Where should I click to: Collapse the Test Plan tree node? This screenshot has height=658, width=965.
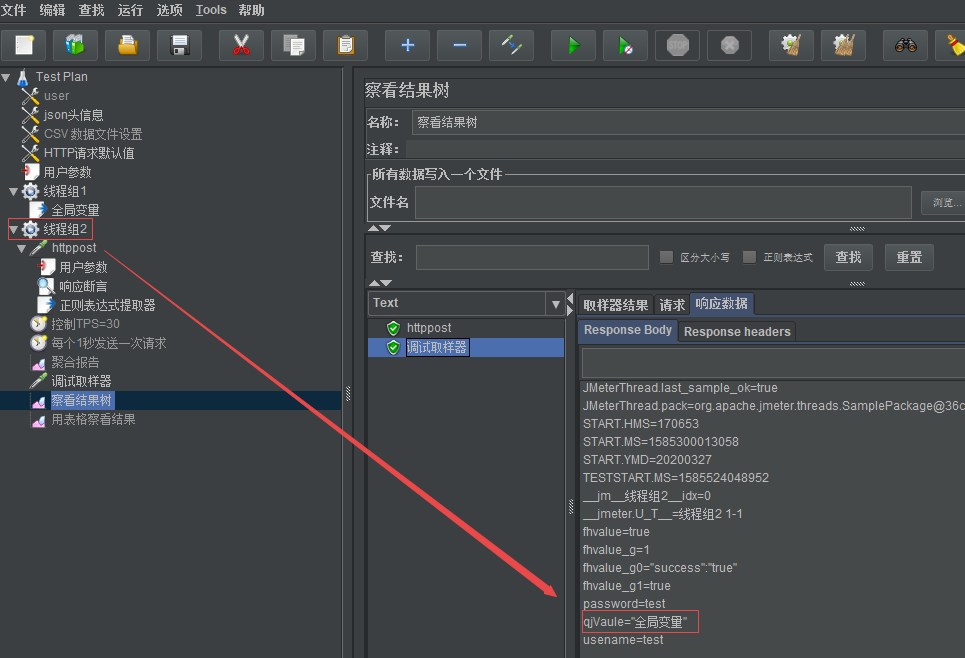(6, 78)
